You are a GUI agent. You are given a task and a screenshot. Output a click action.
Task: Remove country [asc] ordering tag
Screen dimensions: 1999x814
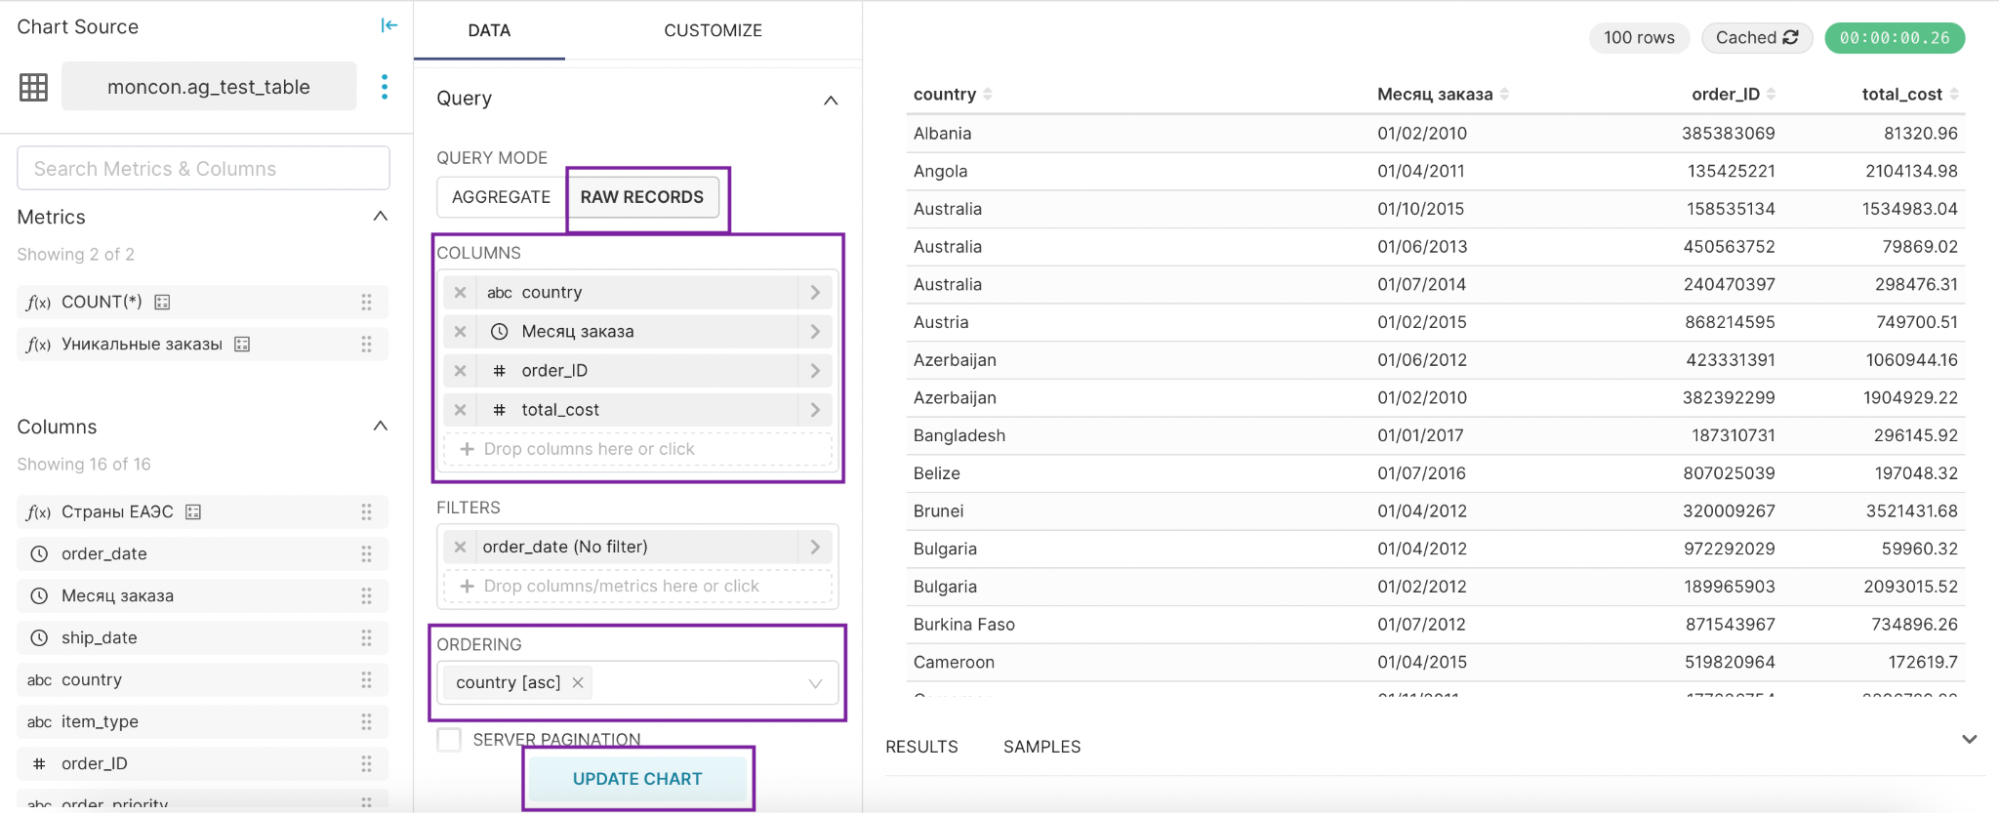578,683
